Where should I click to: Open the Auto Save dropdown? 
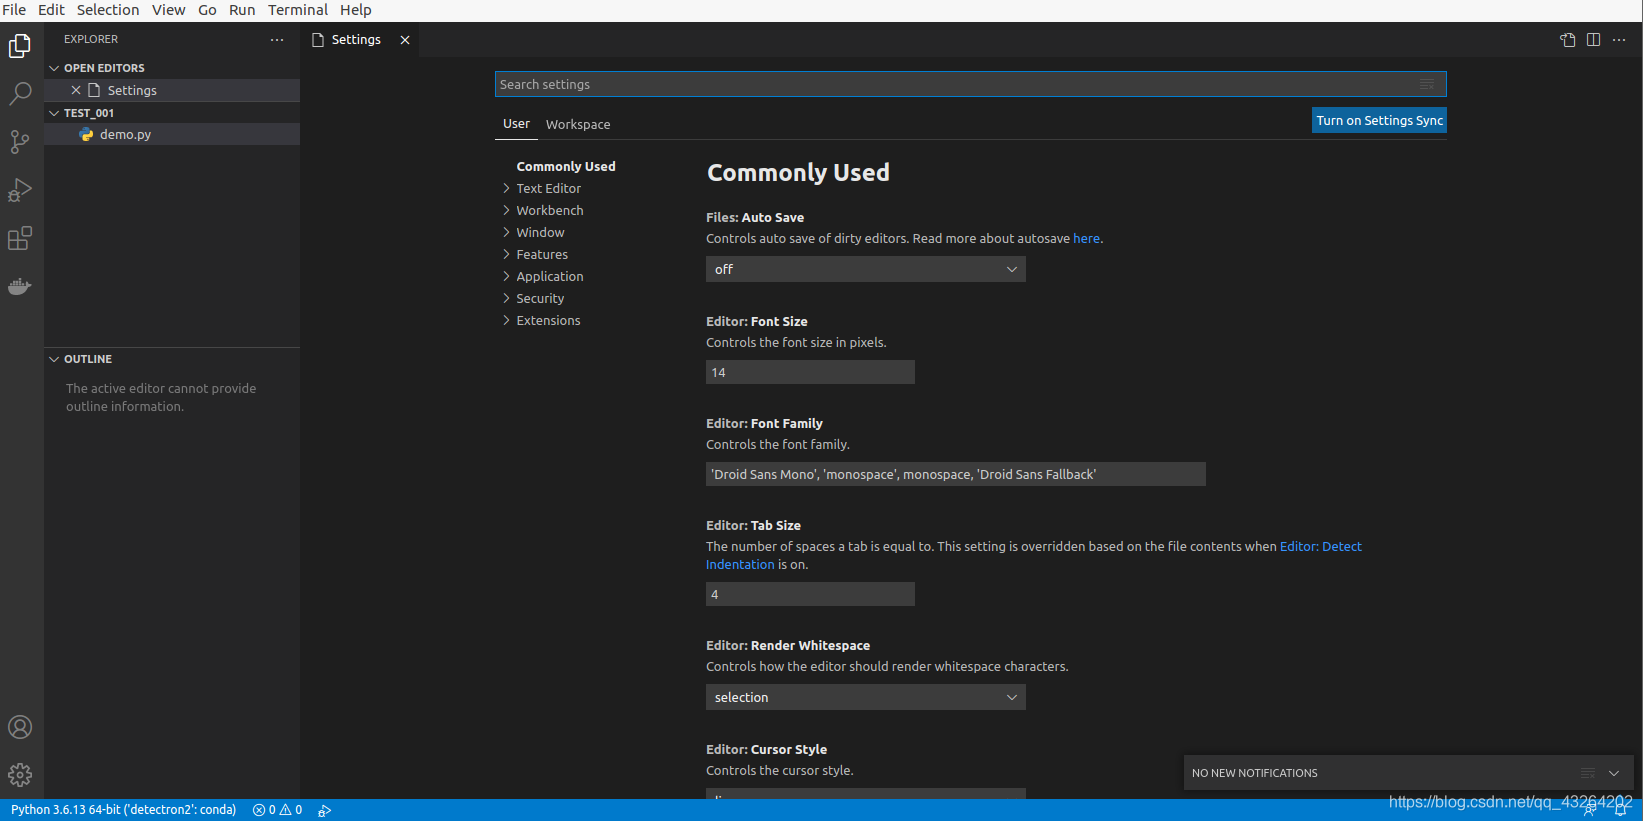pos(866,269)
